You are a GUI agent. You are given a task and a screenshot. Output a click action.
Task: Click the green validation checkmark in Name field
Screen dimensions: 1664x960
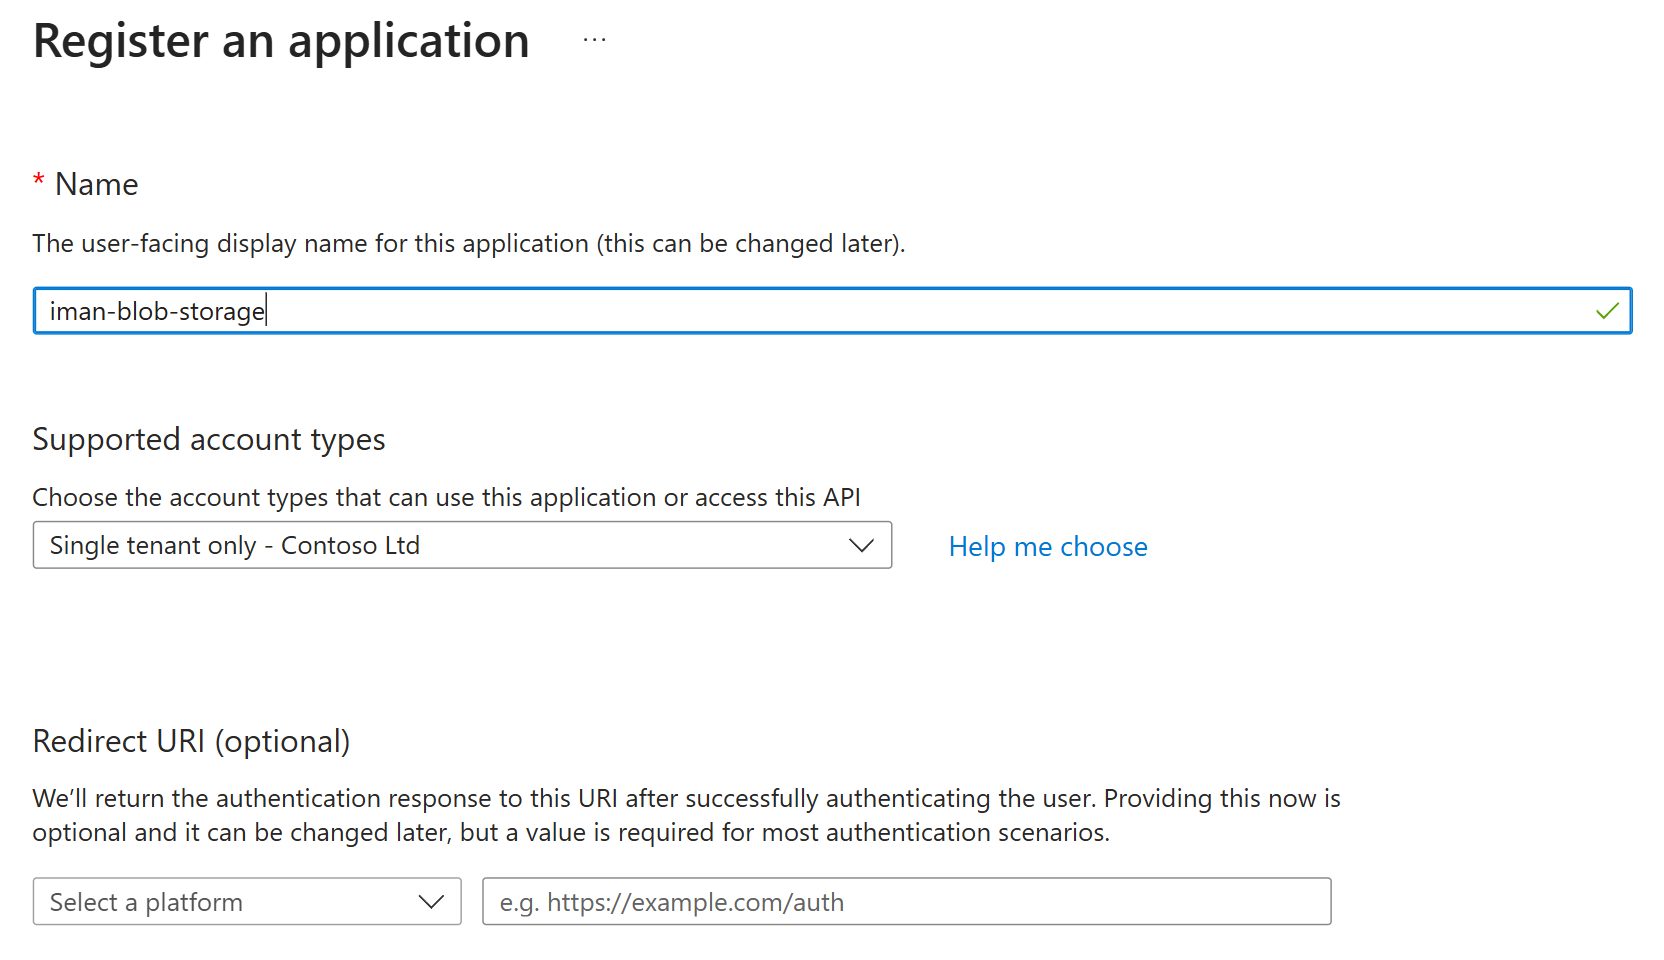pyautogui.click(x=1607, y=311)
